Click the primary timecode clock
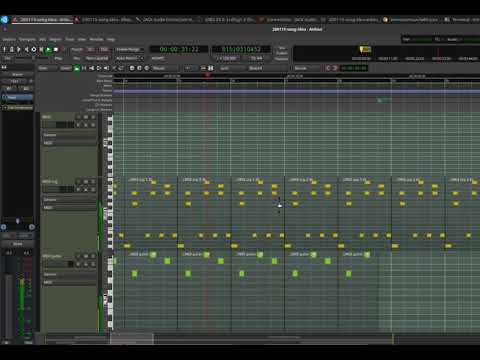This screenshot has height=360, width=480. (x=179, y=49)
